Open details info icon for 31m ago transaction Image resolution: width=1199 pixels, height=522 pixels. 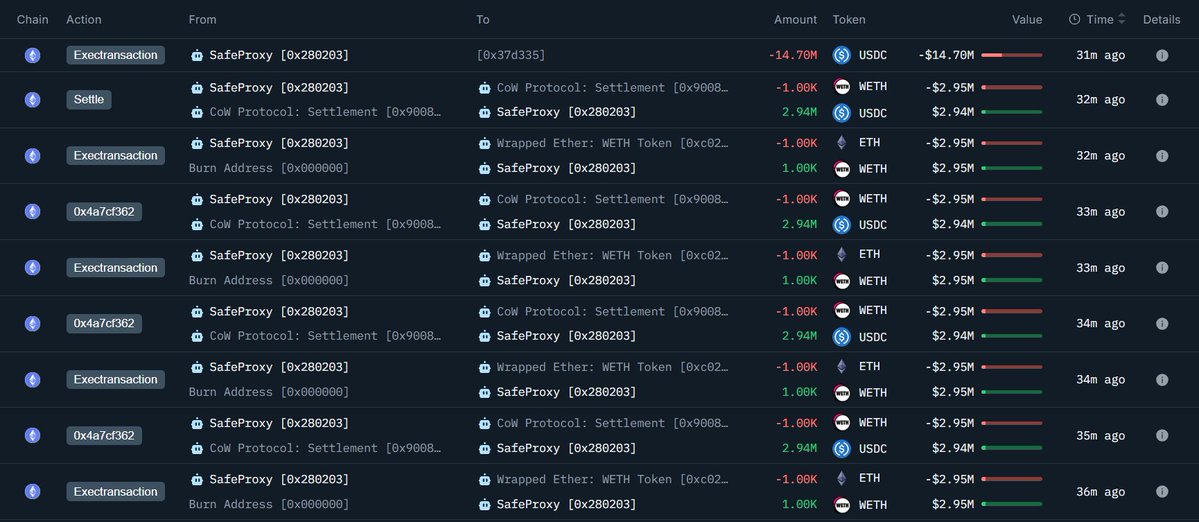pyautogui.click(x=1162, y=56)
